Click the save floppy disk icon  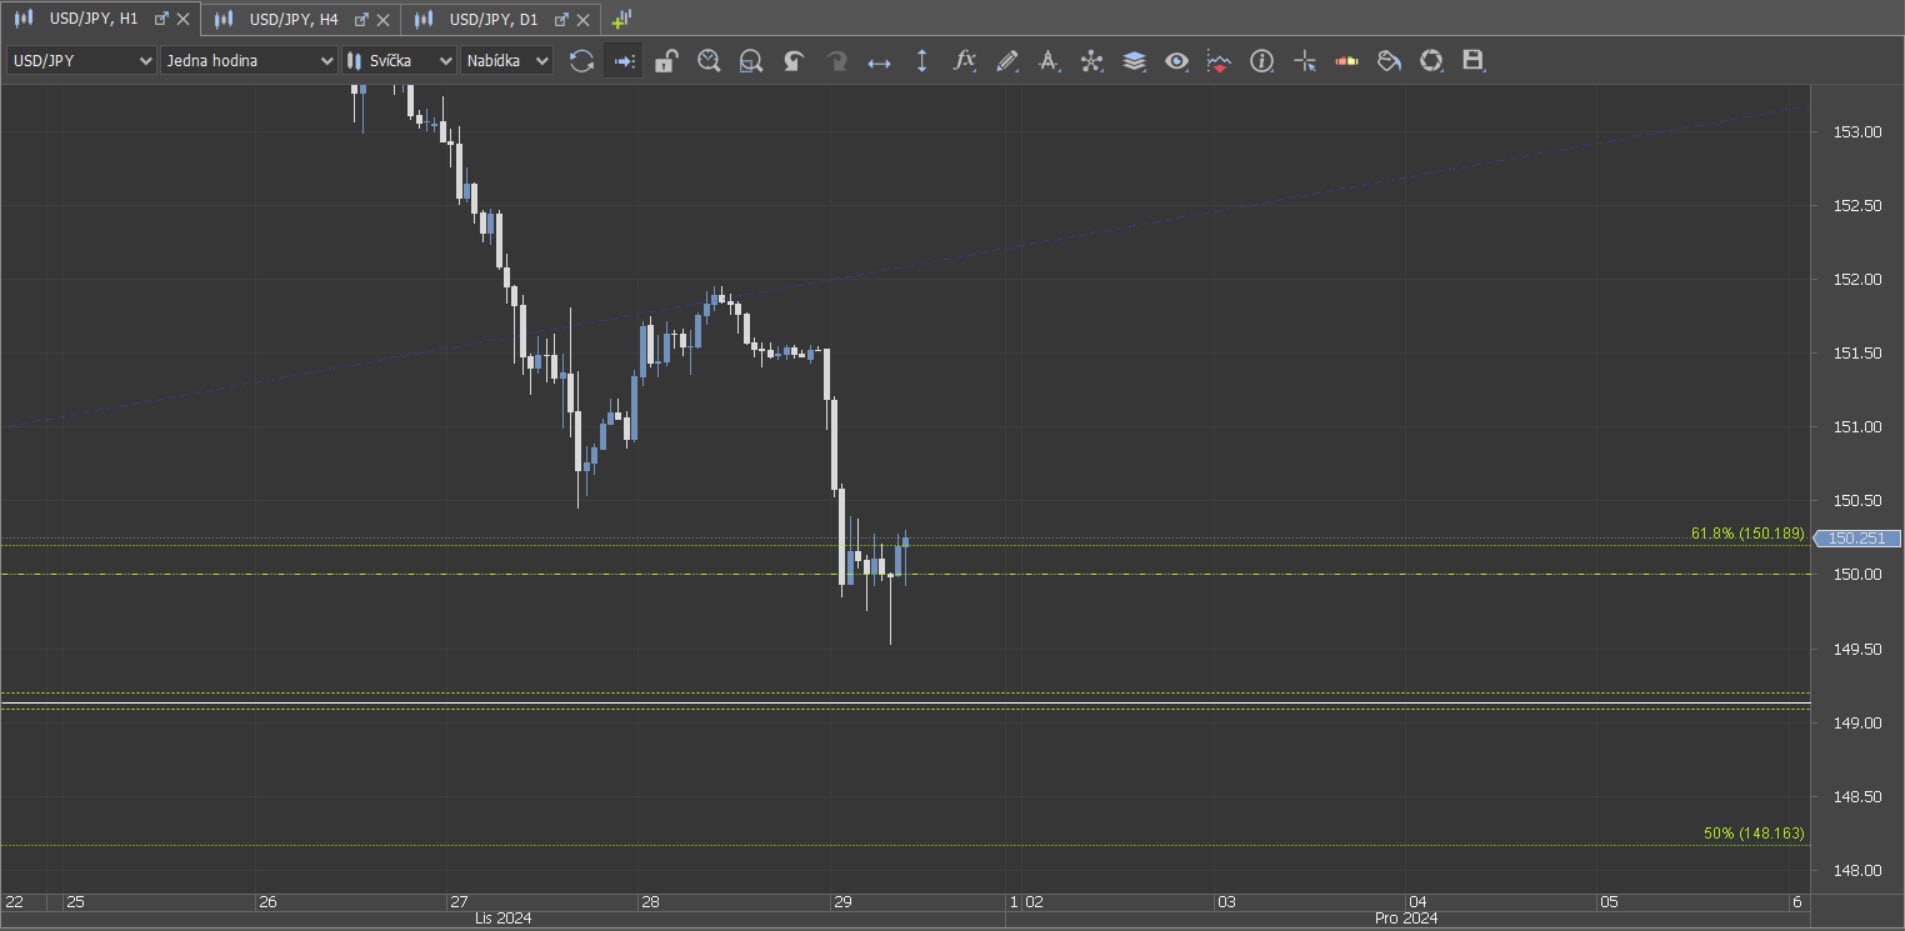tap(1473, 61)
